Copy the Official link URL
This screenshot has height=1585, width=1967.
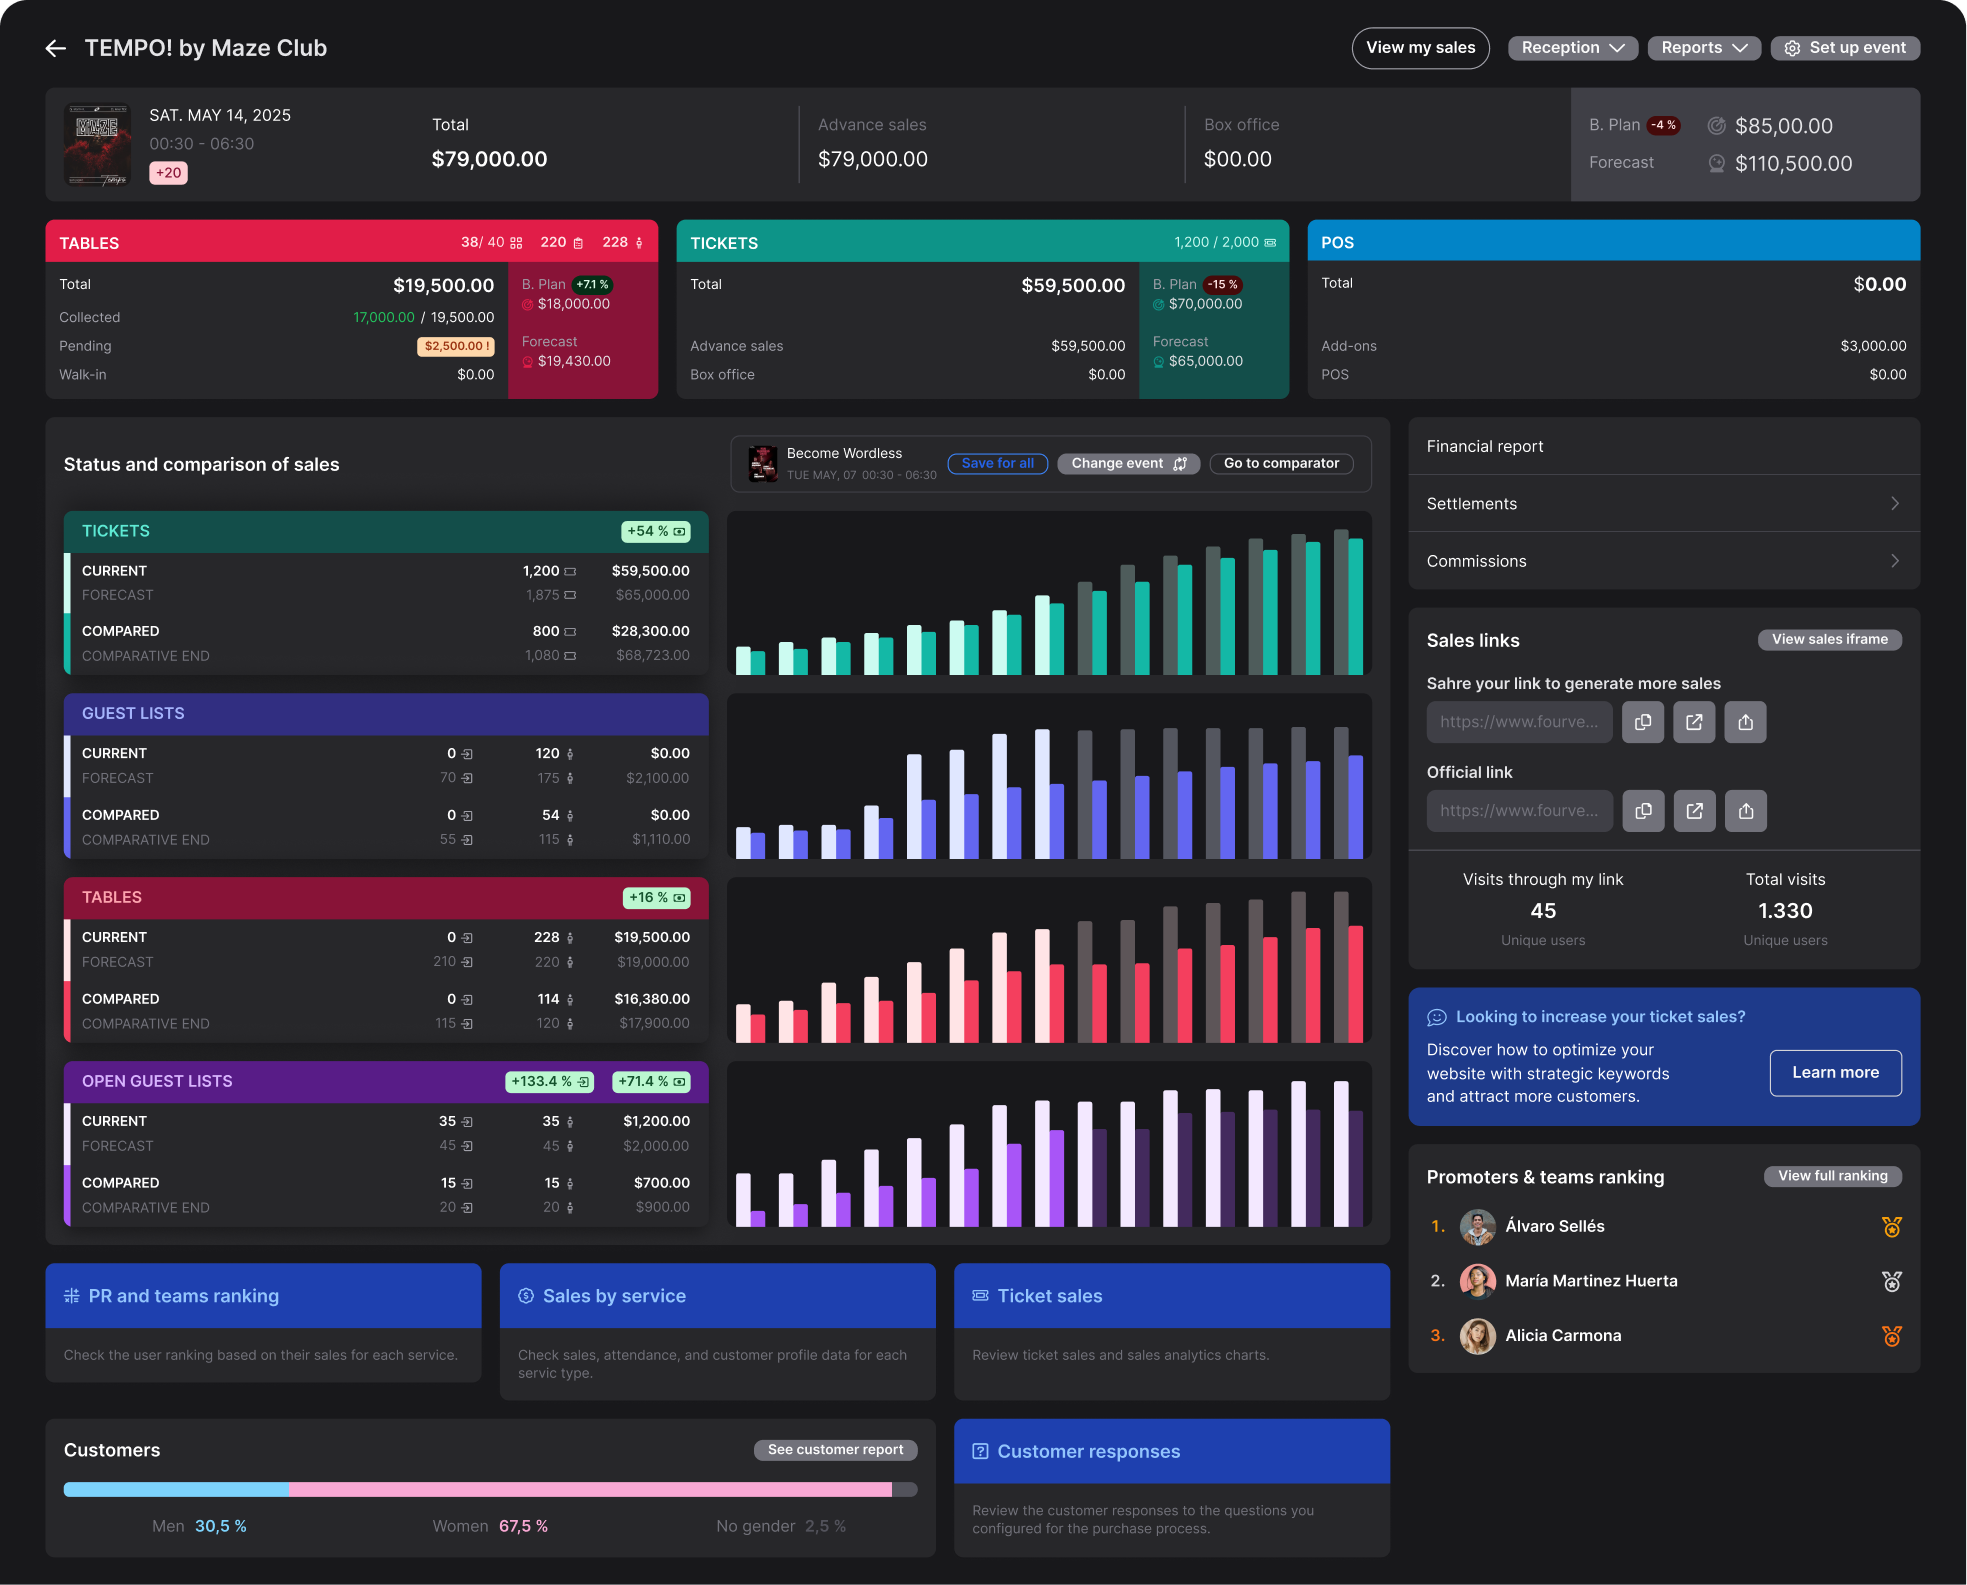[x=1643, y=811]
